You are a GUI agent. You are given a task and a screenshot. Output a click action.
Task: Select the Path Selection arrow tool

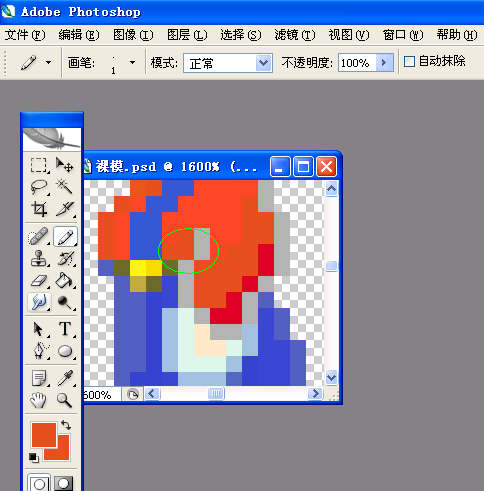pyautogui.click(x=39, y=329)
